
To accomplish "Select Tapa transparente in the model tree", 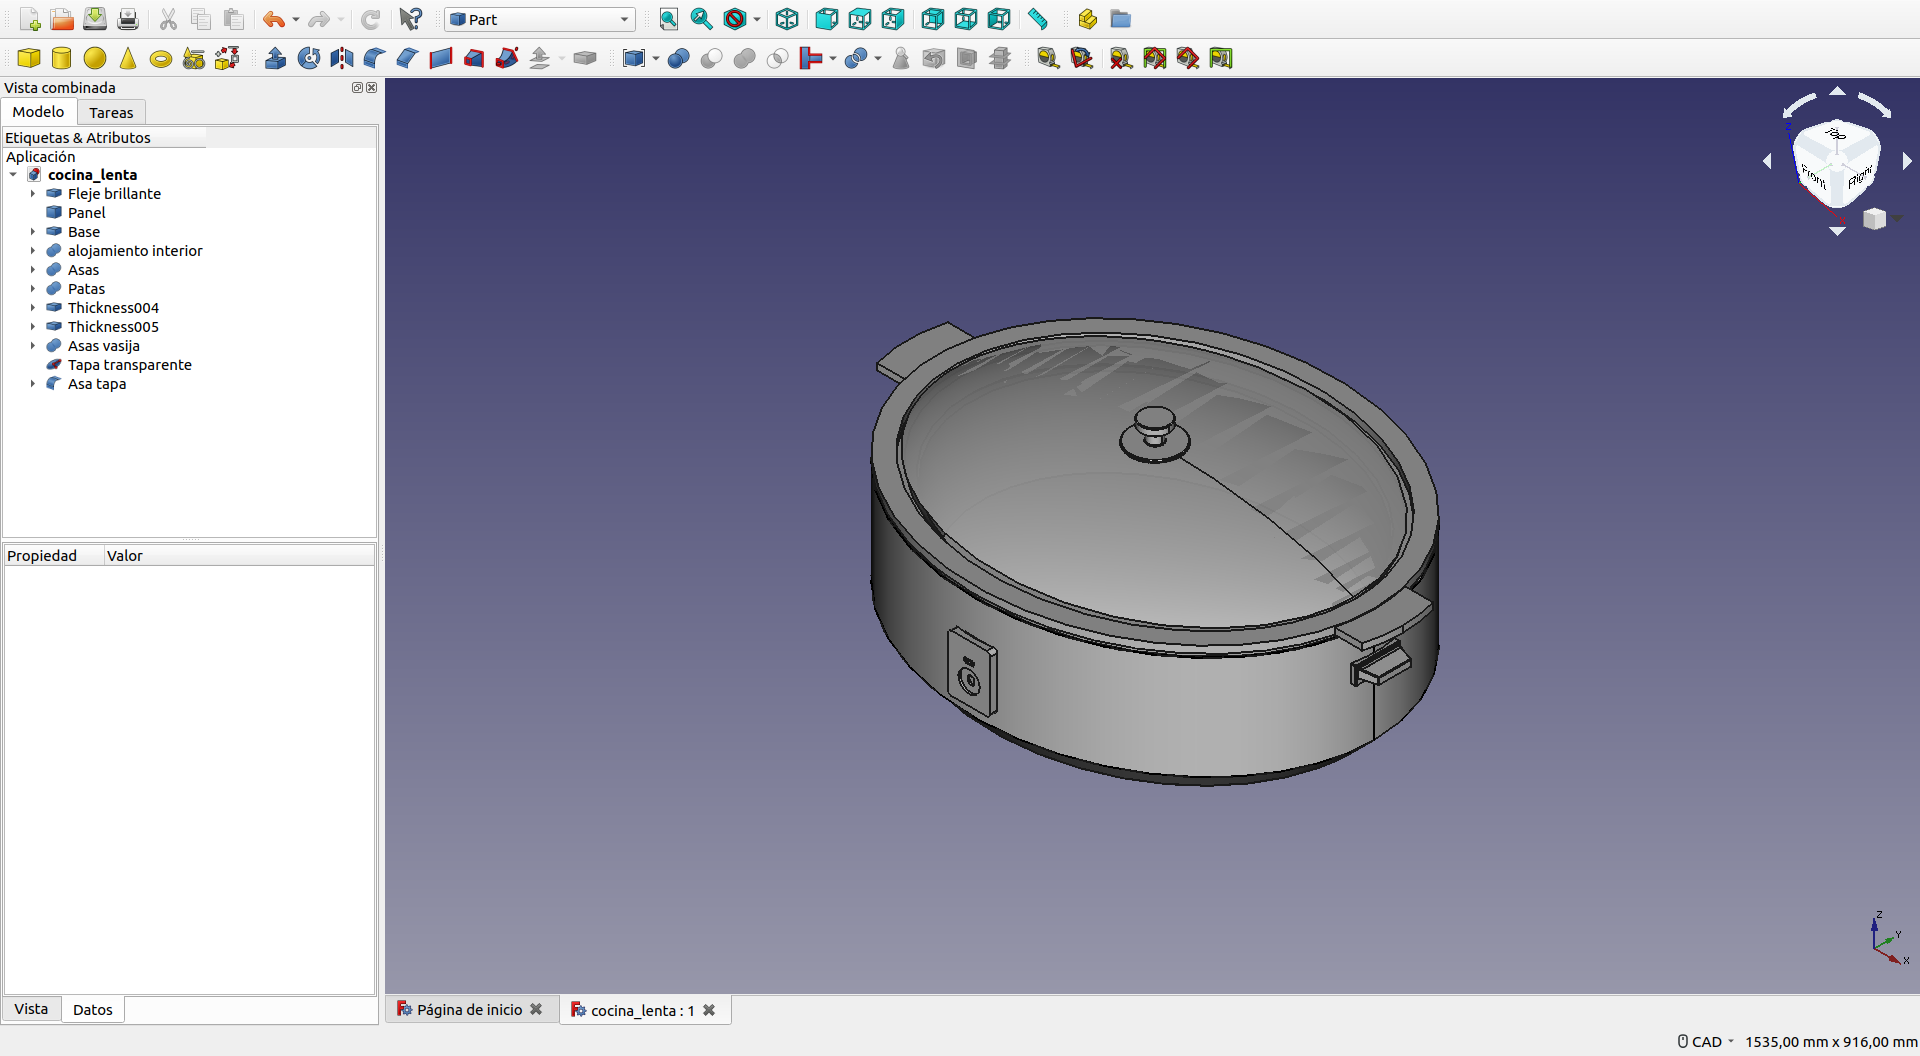I will click(129, 365).
